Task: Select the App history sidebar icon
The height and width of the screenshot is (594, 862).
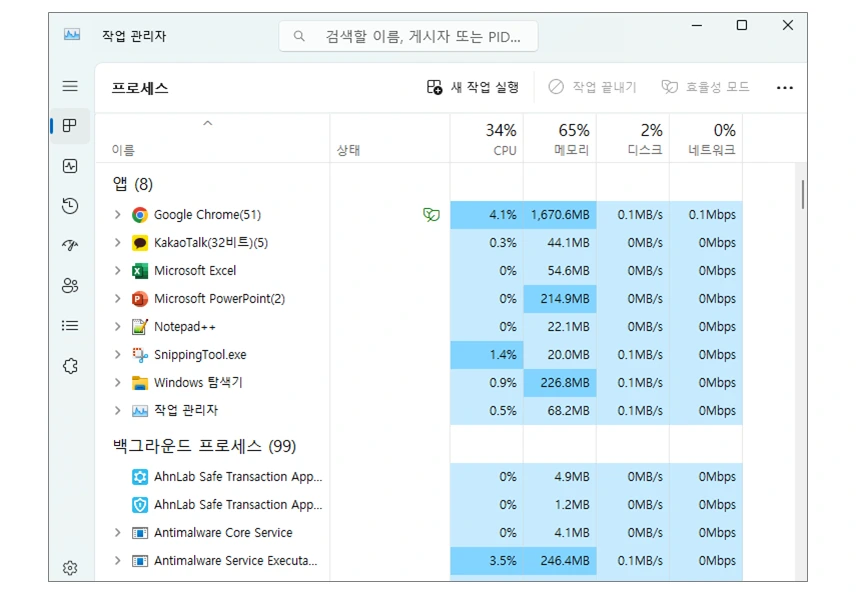Action: [x=70, y=206]
